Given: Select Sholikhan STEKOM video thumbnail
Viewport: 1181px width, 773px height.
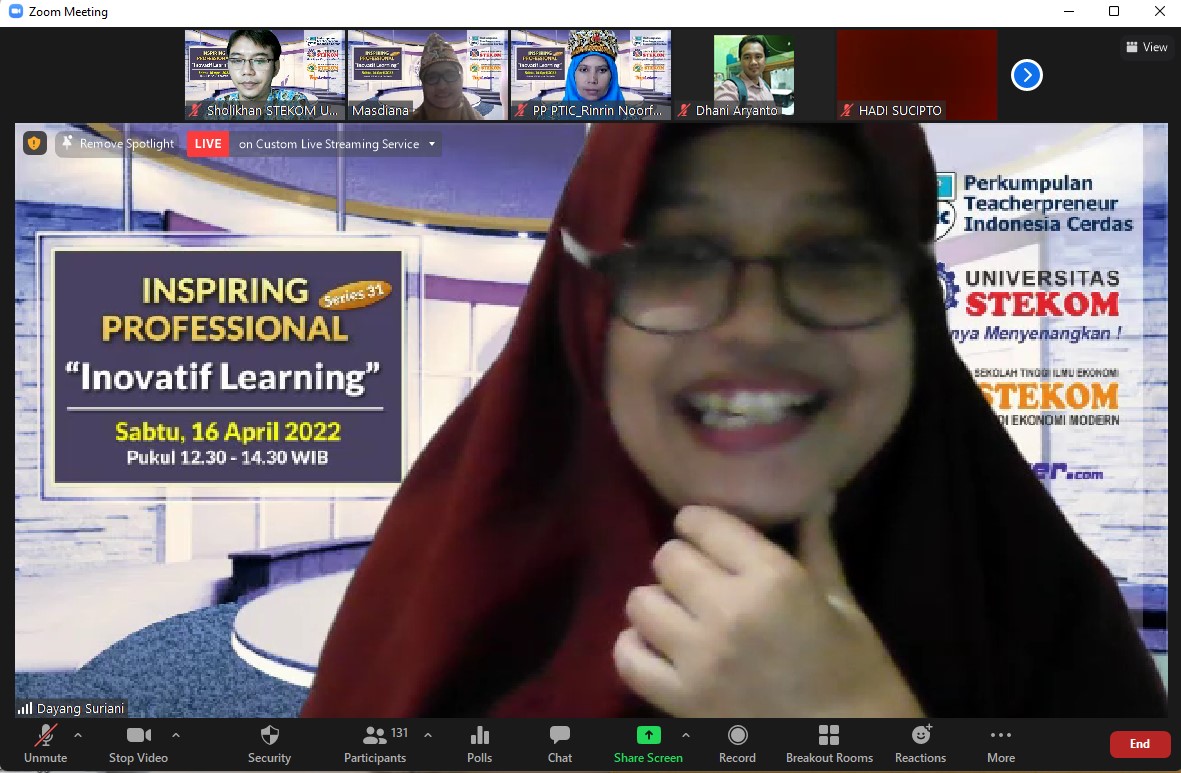Looking at the screenshot, I should tap(265, 75).
